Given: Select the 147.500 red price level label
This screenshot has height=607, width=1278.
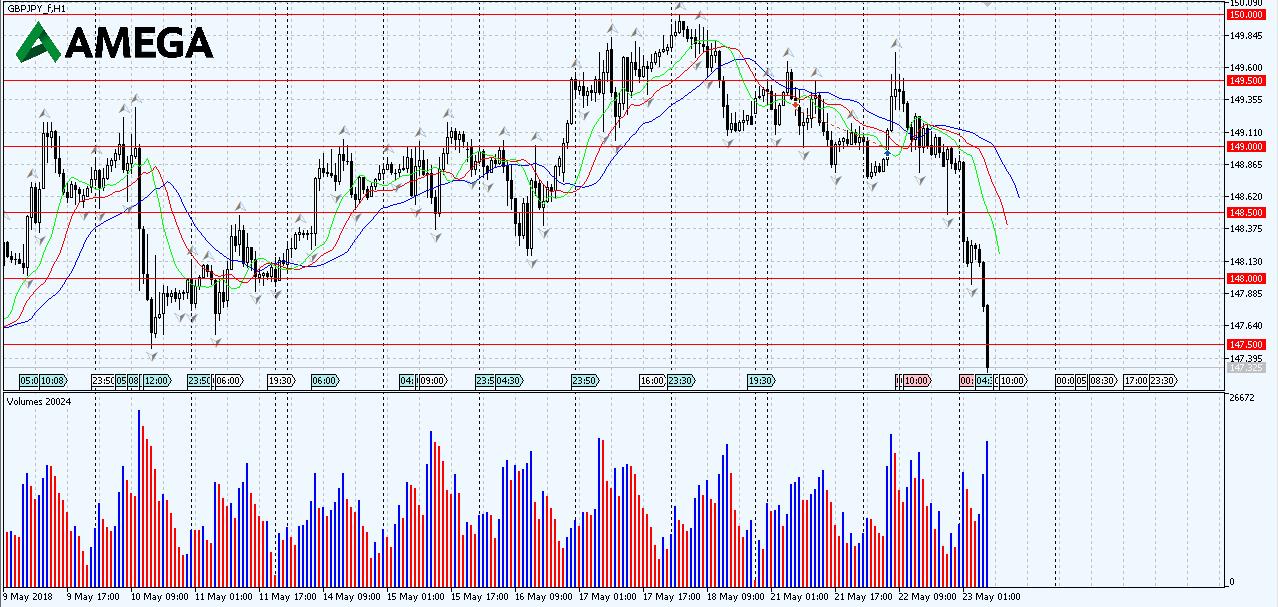Looking at the screenshot, I should [1245, 345].
